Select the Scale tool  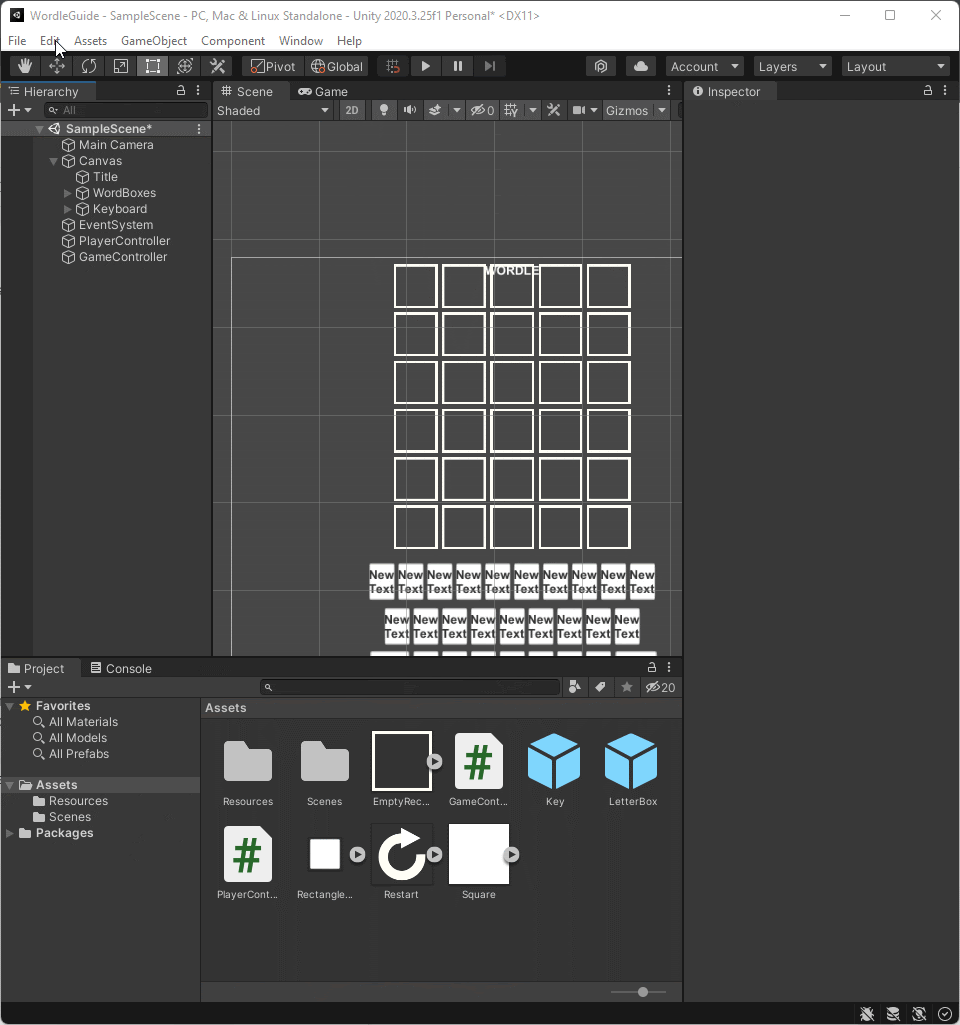pos(121,66)
